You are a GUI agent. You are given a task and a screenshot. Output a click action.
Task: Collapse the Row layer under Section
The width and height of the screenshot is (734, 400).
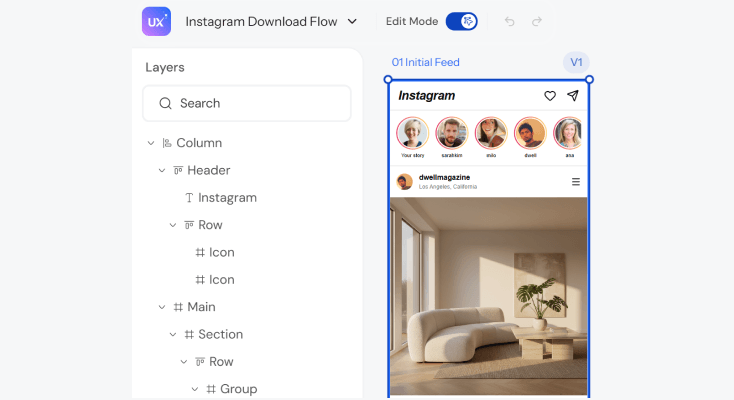184,362
